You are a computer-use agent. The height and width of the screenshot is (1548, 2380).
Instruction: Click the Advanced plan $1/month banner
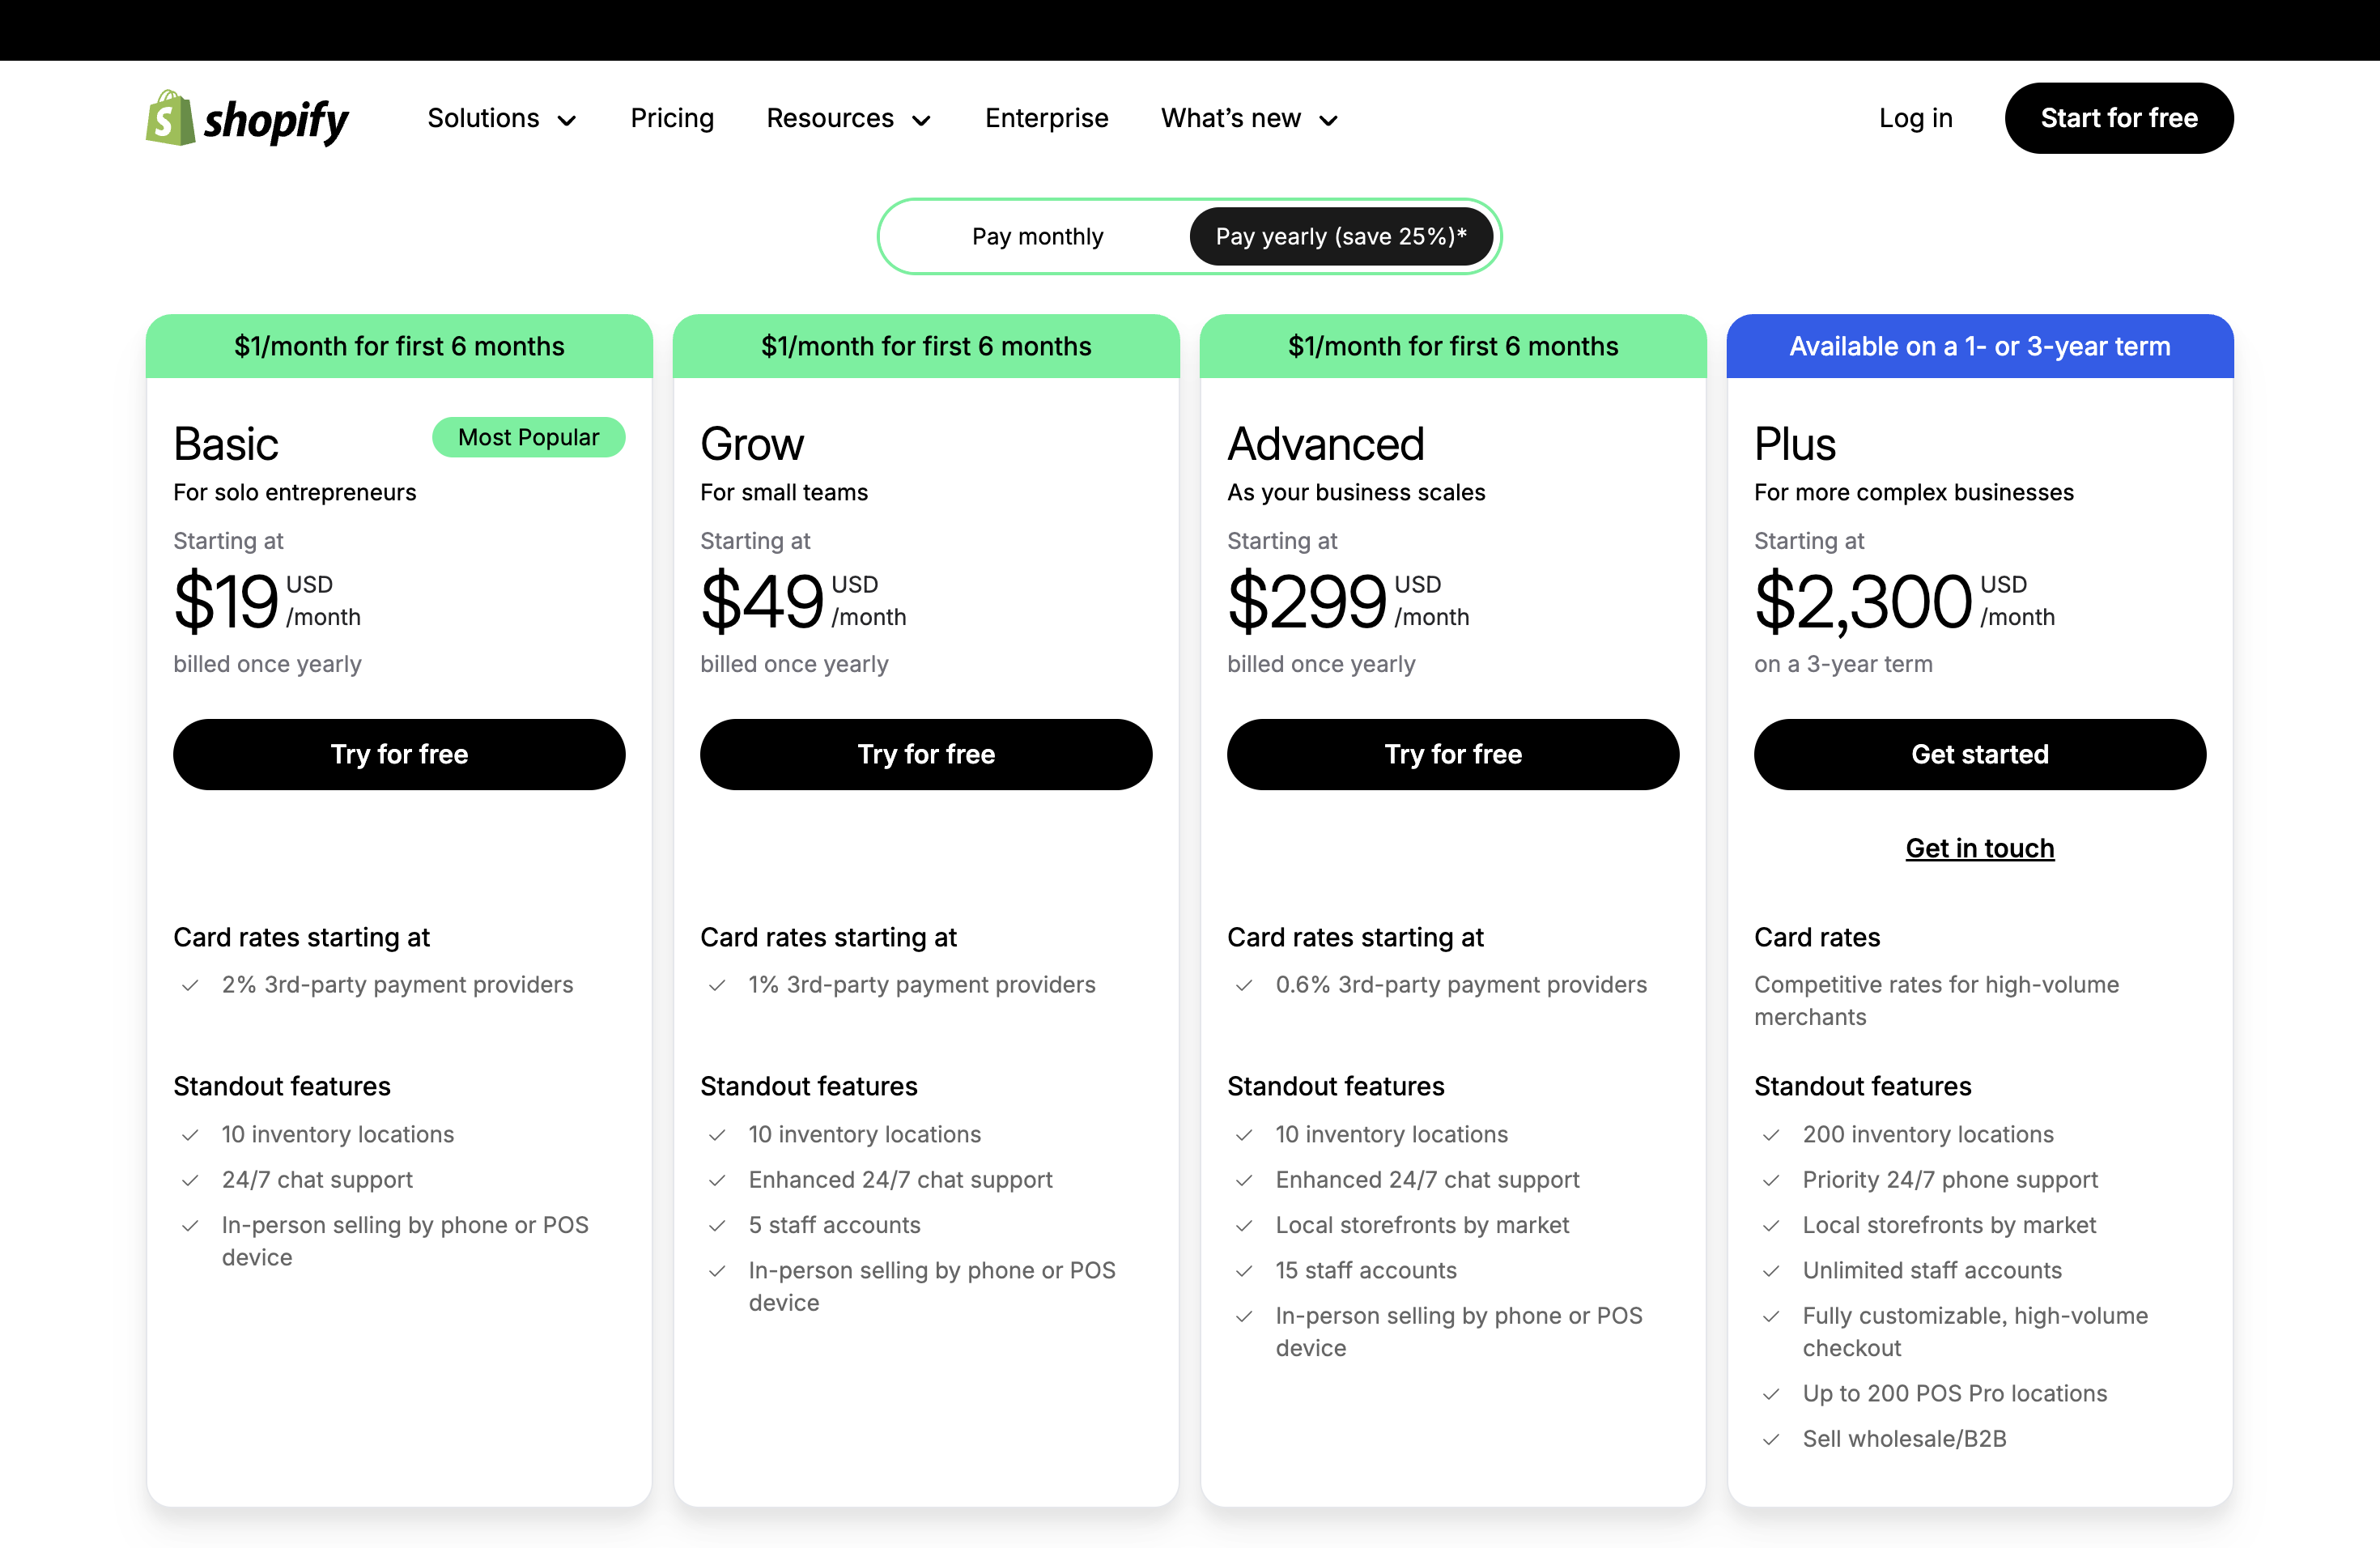point(1453,346)
